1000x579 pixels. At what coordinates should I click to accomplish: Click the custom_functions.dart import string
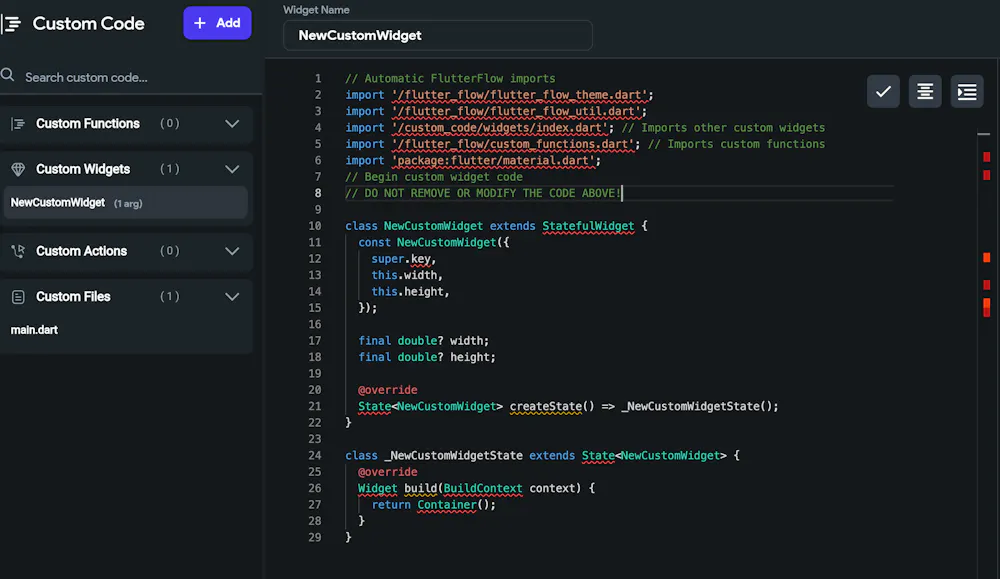(513, 144)
